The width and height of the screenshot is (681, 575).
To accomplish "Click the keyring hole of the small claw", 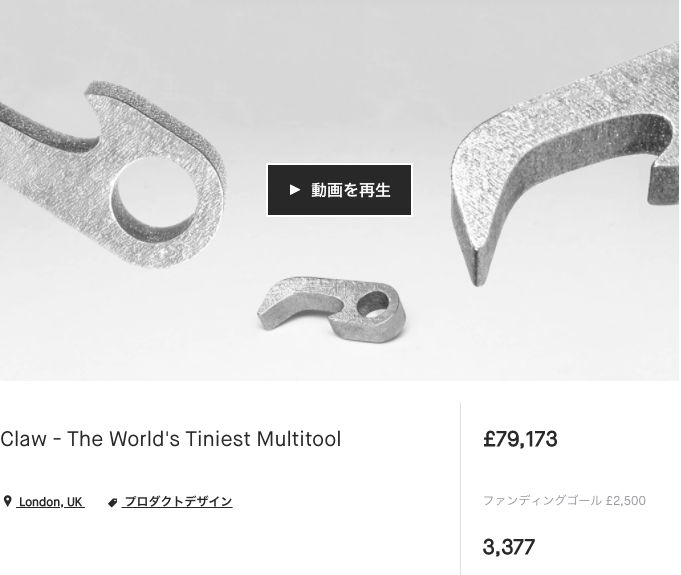I will pos(373,303).
